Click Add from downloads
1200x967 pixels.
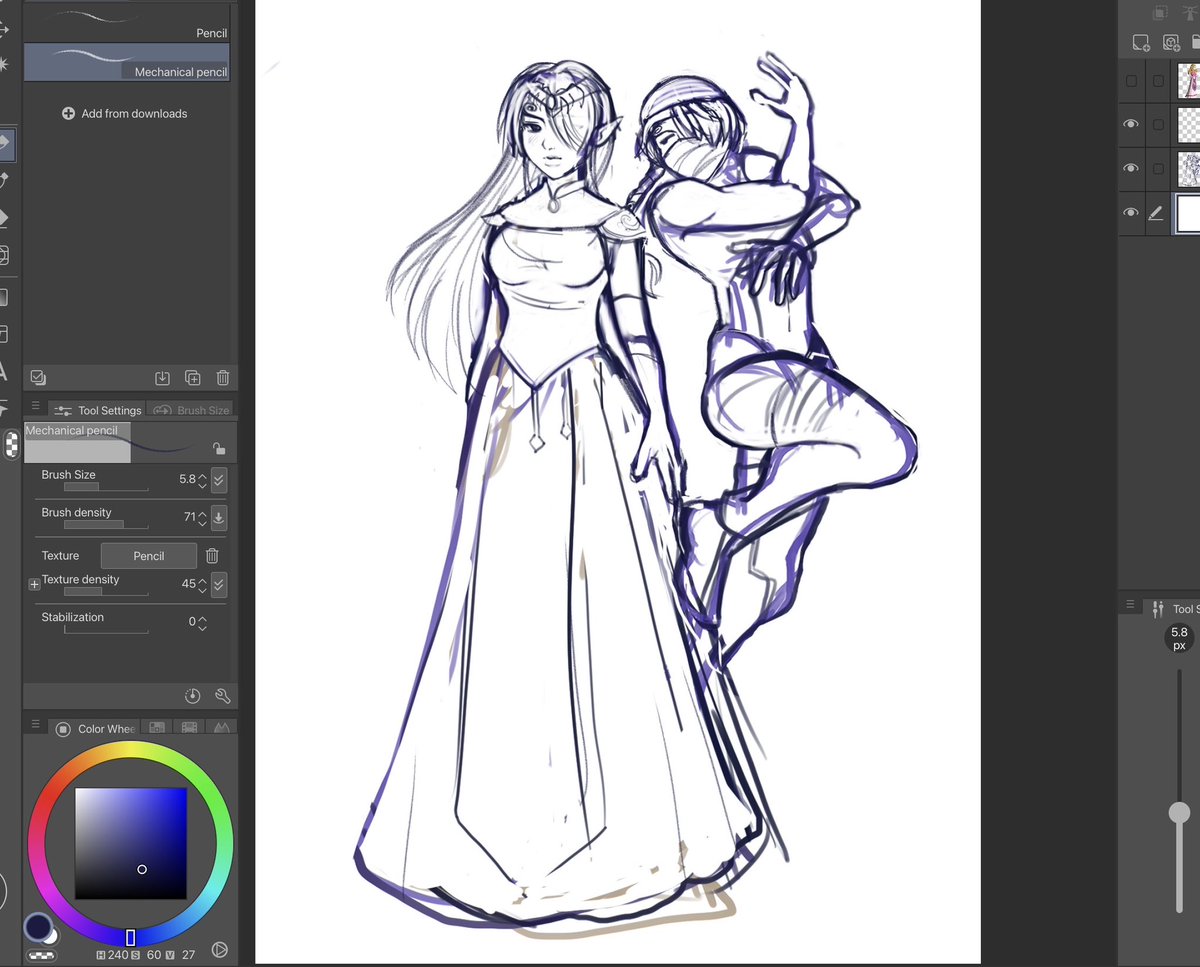125,114
